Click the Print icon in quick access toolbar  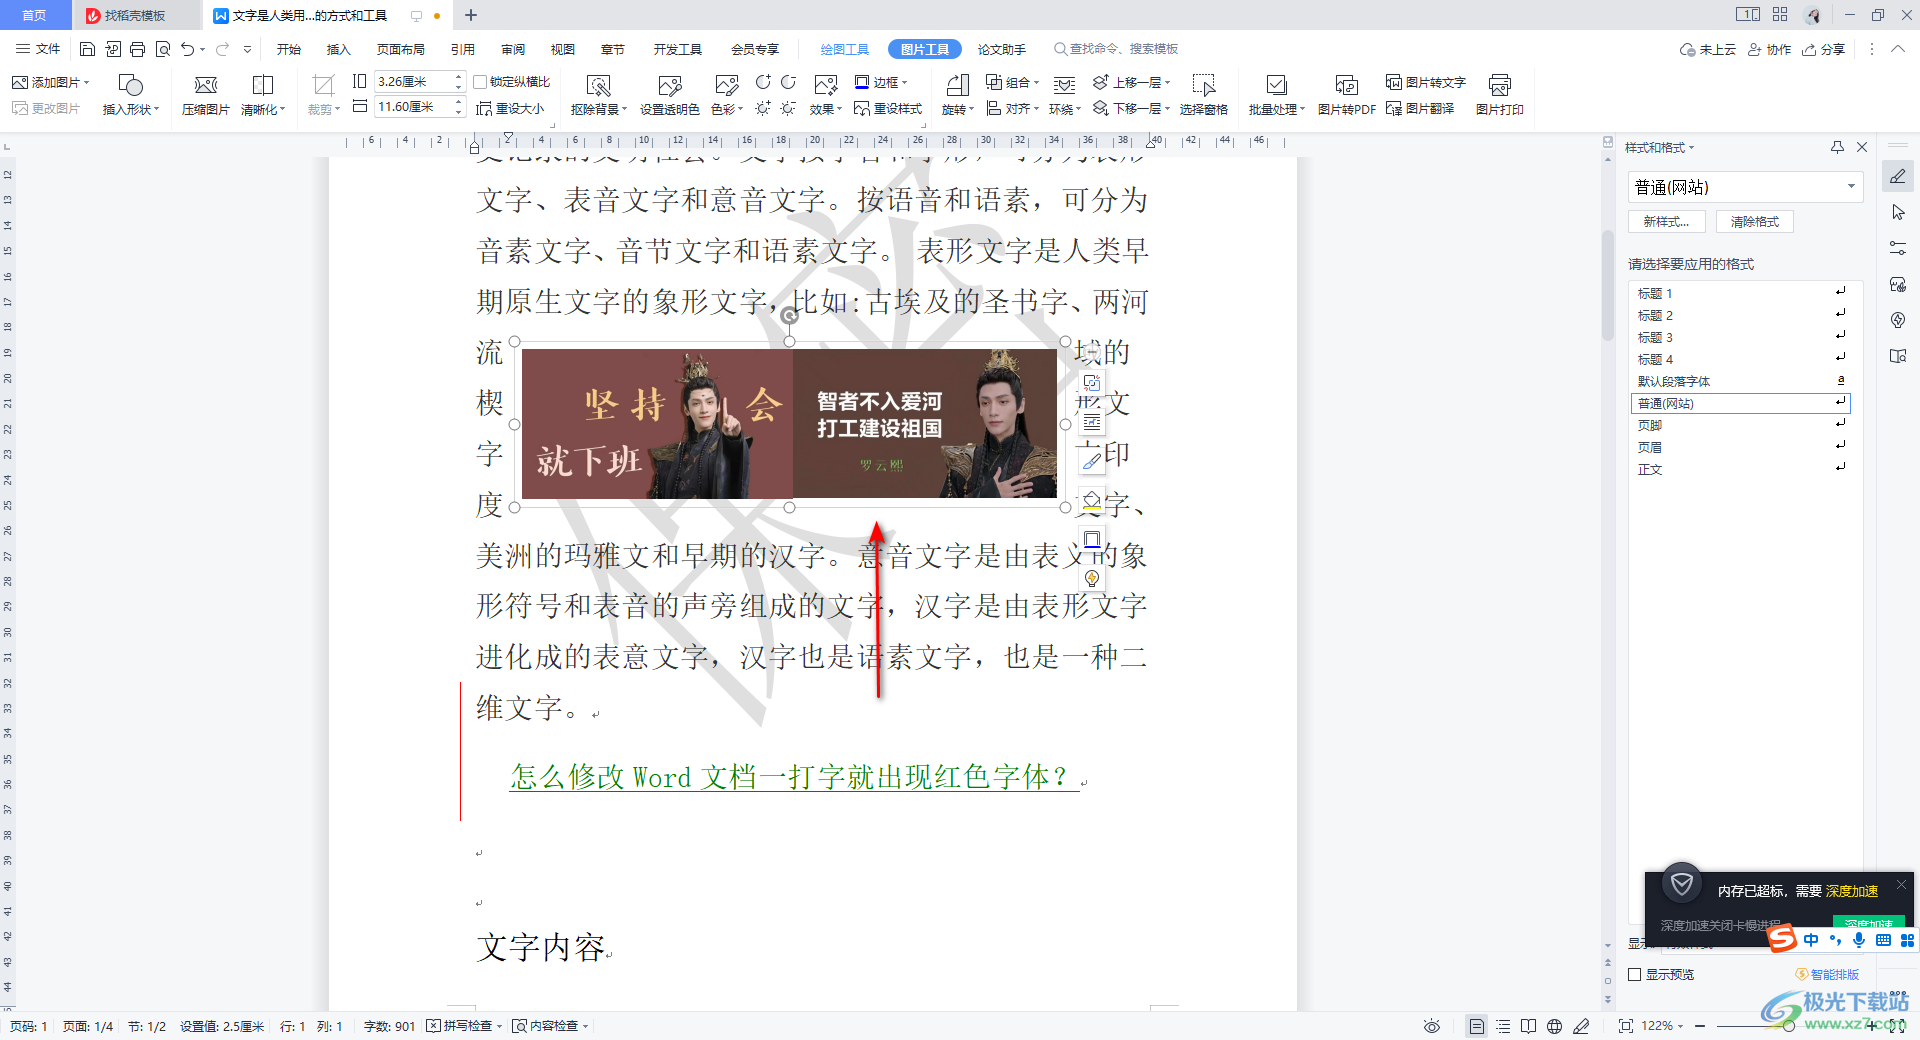tap(138, 49)
